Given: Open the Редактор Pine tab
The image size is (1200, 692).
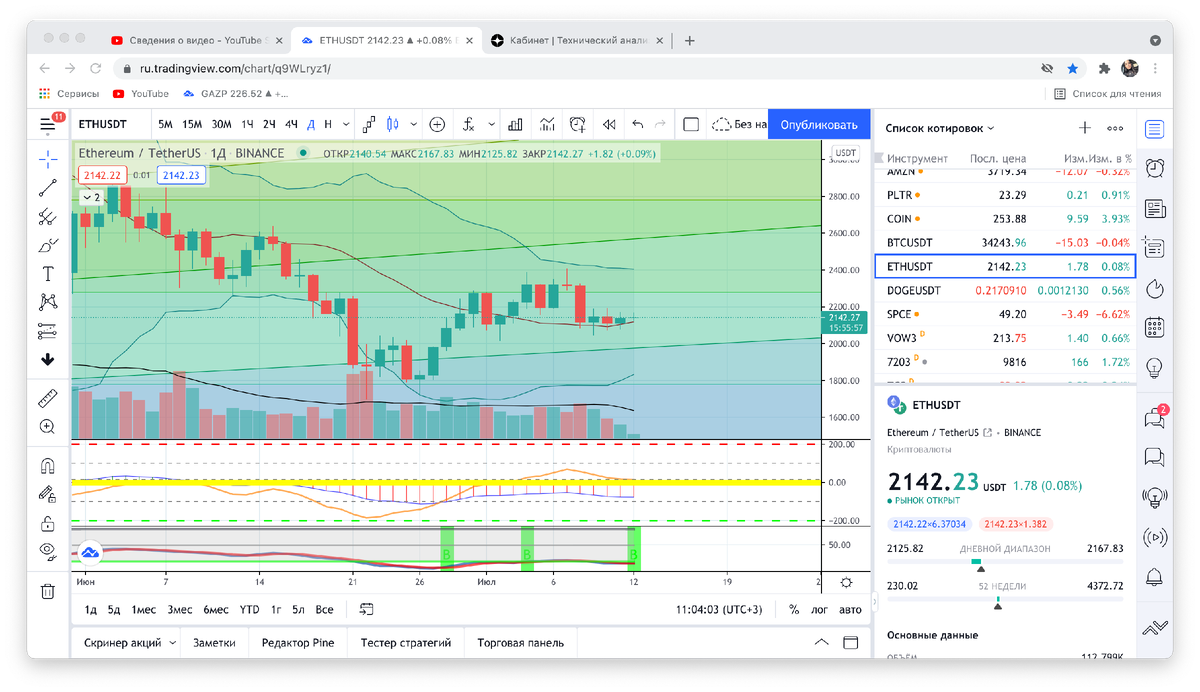Looking at the screenshot, I should pyautogui.click(x=297, y=643).
